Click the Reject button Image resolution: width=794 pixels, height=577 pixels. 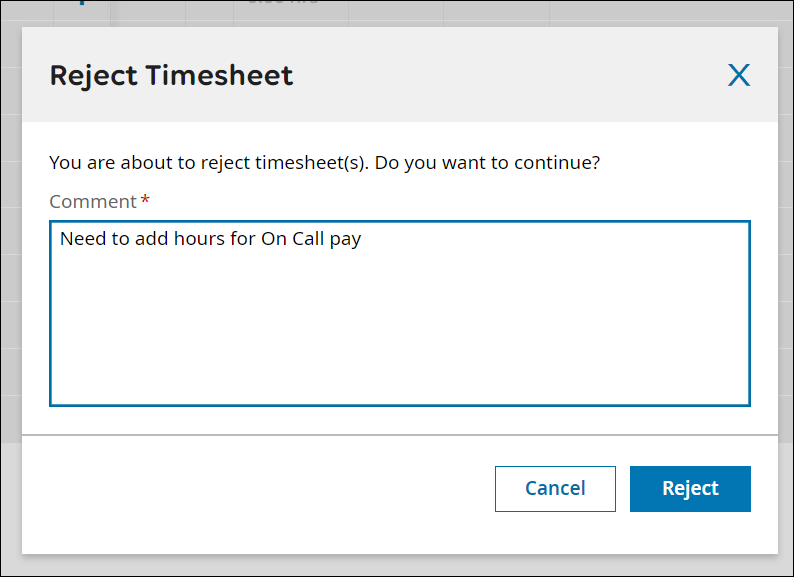pyautogui.click(x=690, y=488)
